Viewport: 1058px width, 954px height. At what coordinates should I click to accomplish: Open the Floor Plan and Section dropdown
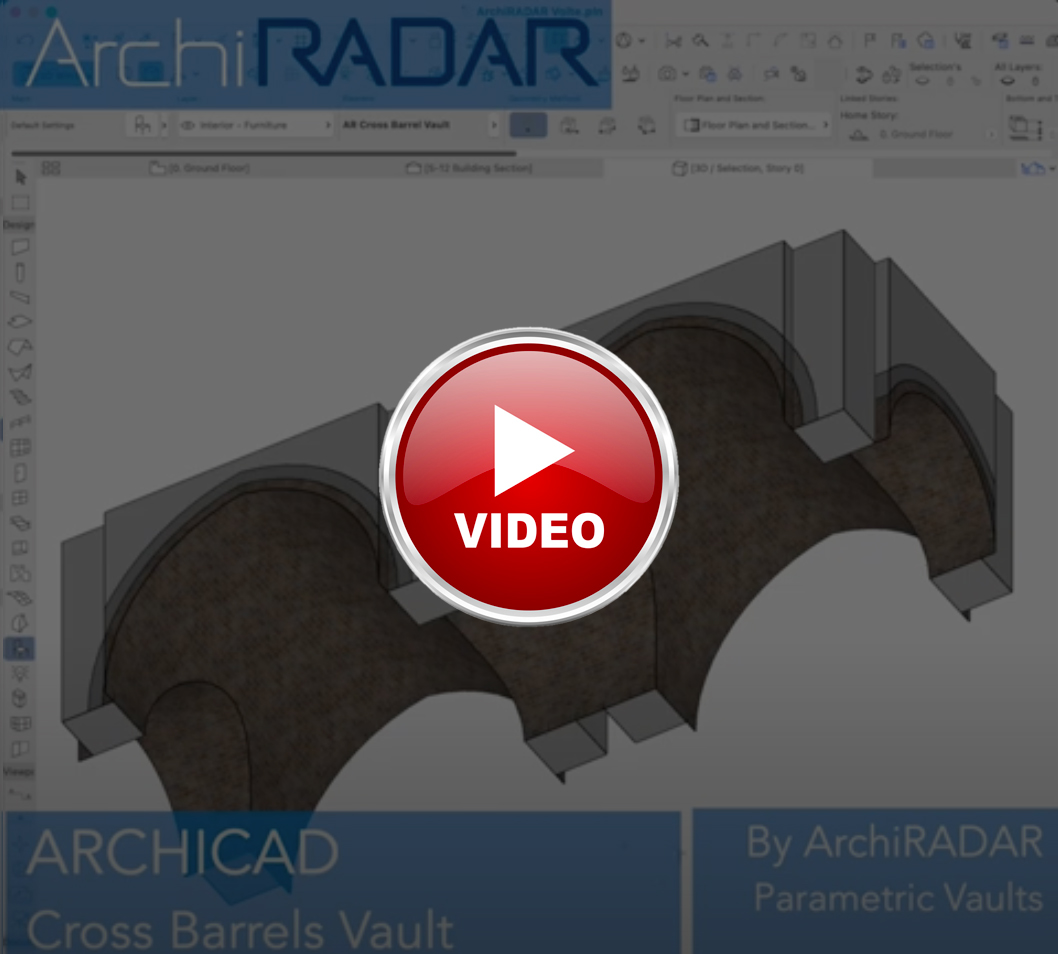coord(755,125)
